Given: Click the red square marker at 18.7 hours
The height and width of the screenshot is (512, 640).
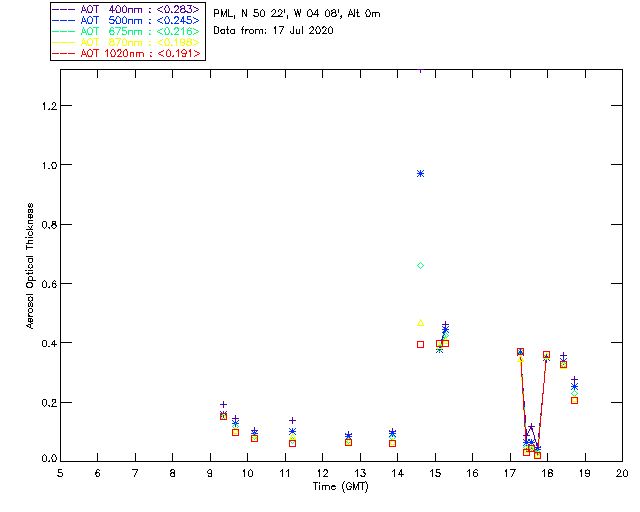Looking at the screenshot, I should pos(574,401).
